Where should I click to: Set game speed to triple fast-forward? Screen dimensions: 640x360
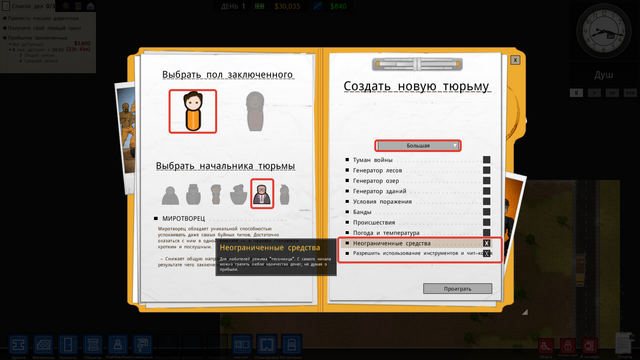pos(630,93)
